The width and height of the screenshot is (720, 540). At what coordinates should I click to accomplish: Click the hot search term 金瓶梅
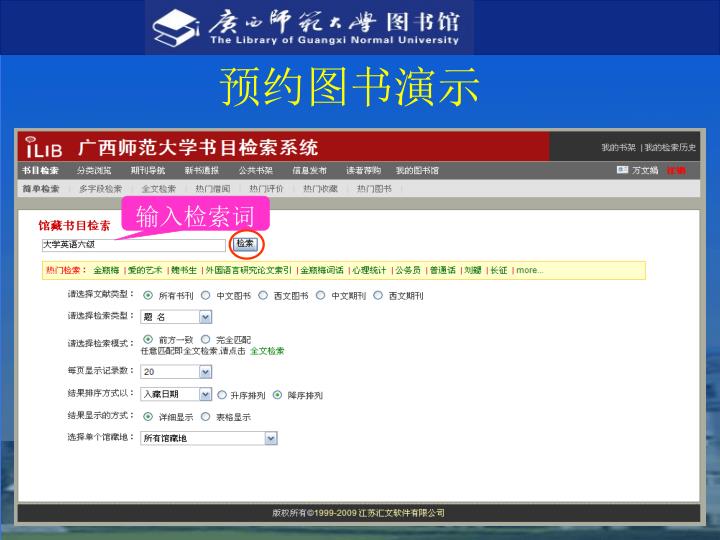tap(106, 270)
